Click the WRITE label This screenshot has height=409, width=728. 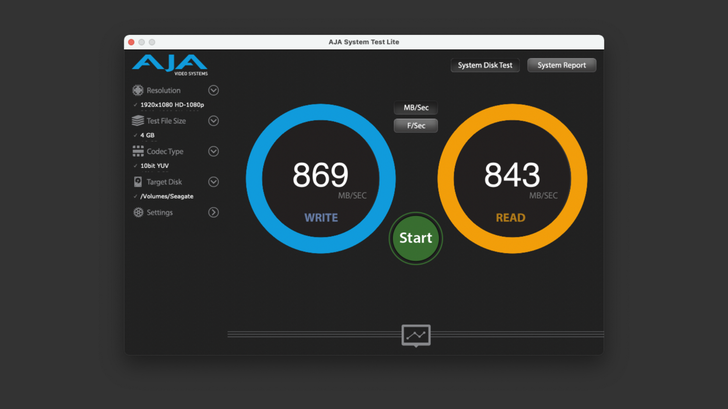point(321,218)
